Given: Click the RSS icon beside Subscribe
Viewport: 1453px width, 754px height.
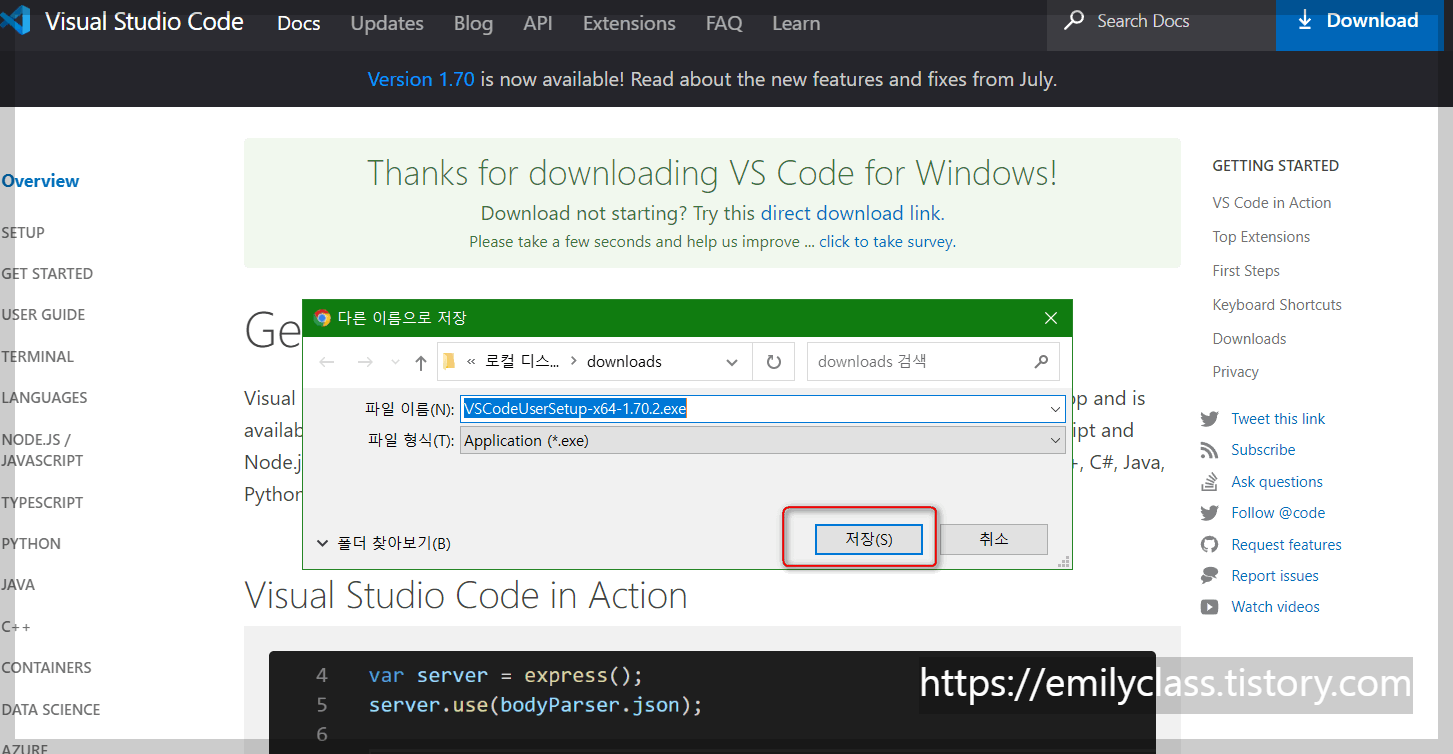Looking at the screenshot, I should (x=1210, y=450).
